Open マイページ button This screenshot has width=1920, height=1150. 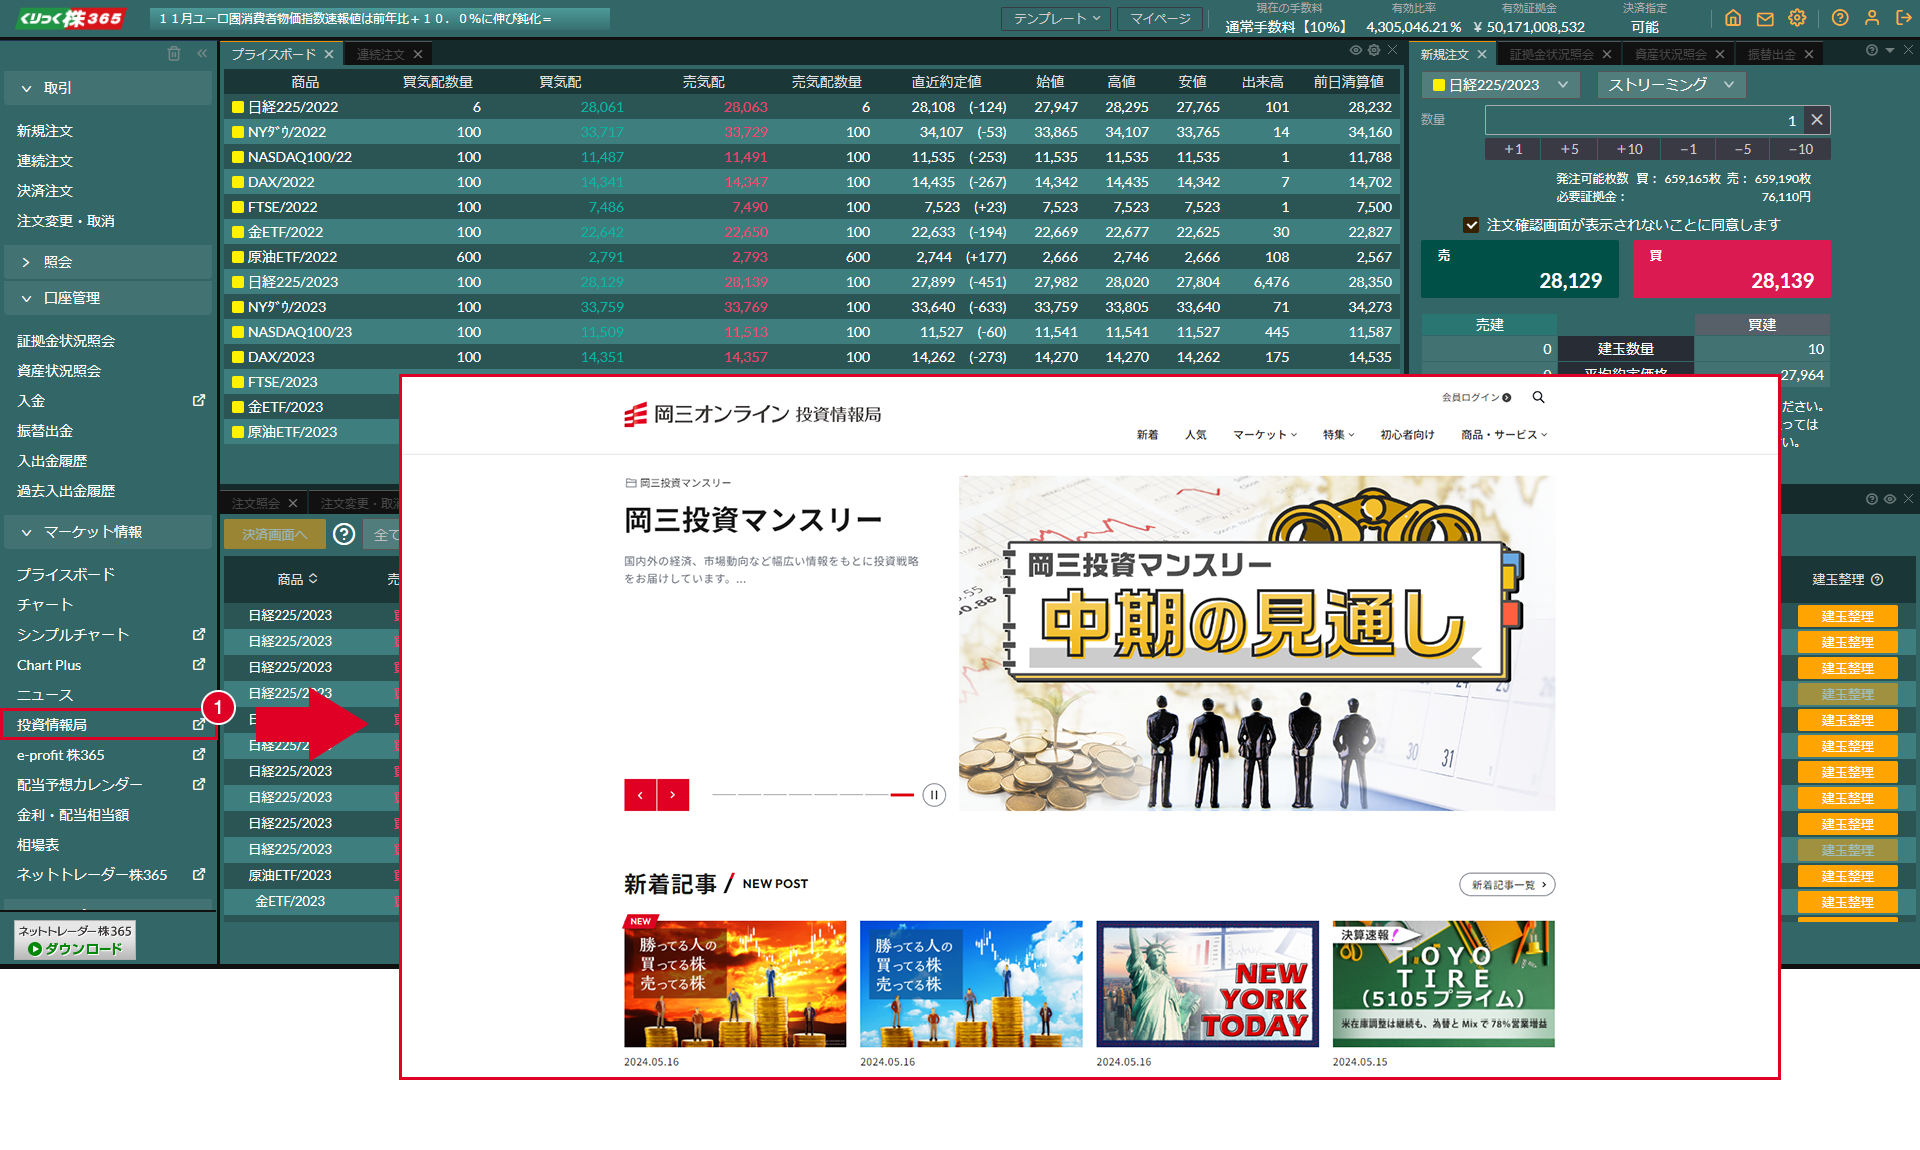[1160, 18]
